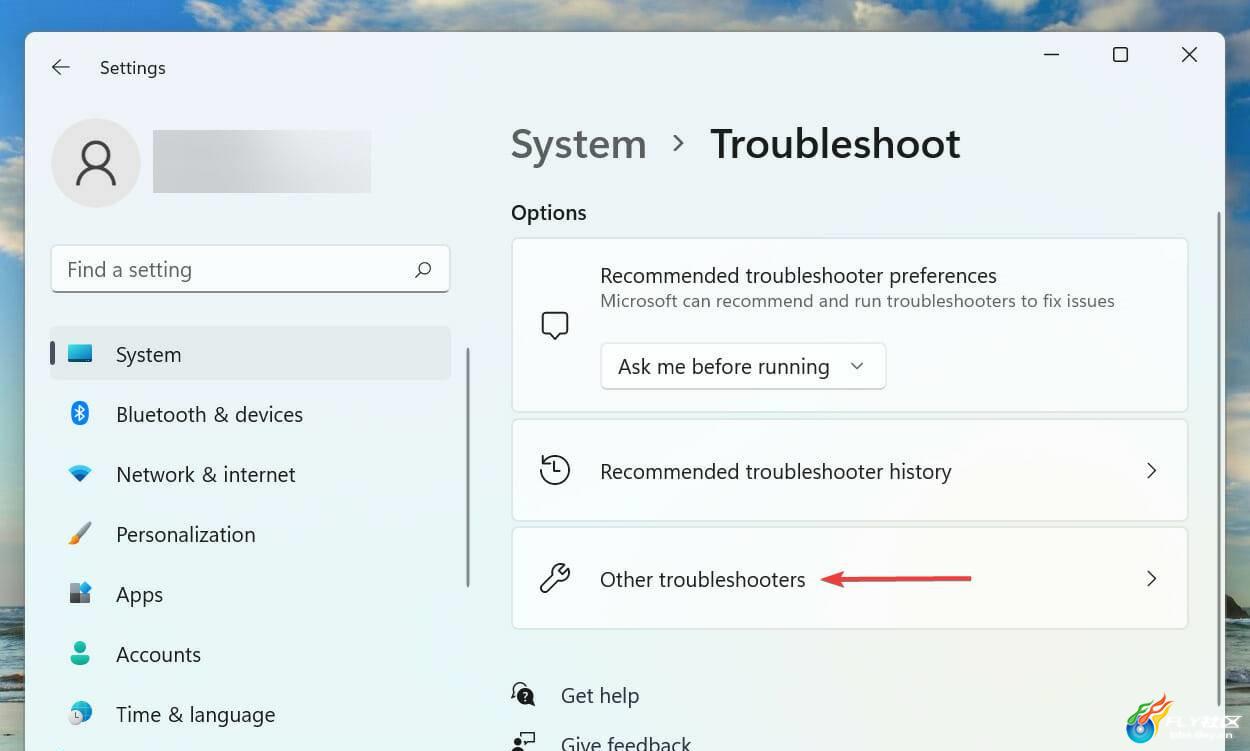Click the search magnifier icon
The width and height of the screenshot is (1250, 751).
click(x=423, y=269)
